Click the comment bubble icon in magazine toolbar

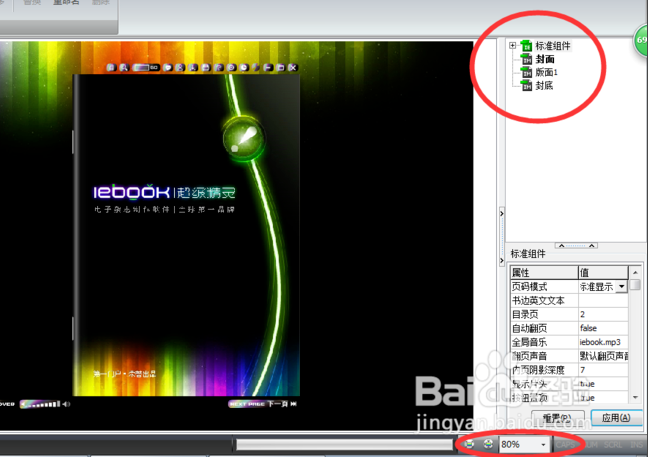167,67
